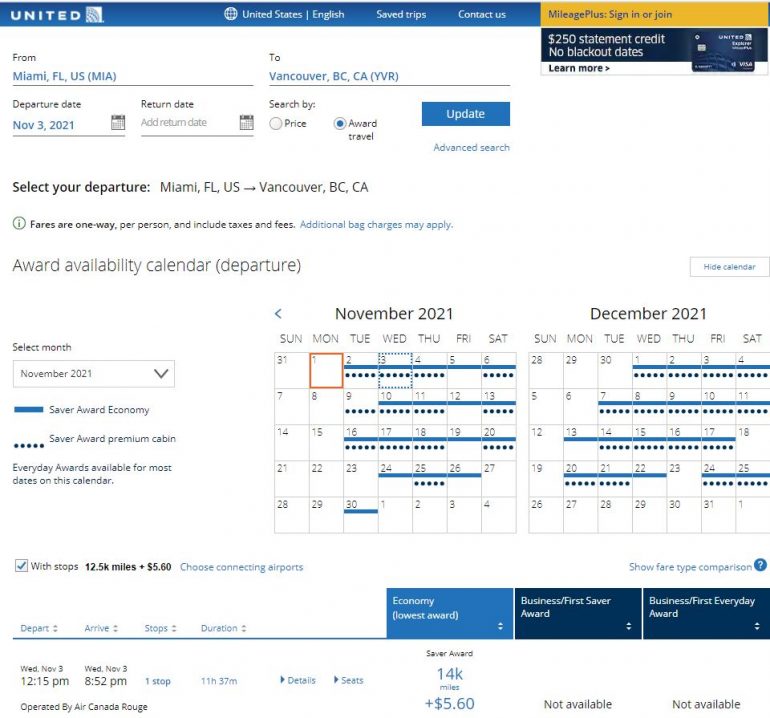Viewport: 770px width, 718px height.
Task: Expand flight Details for 12:15 pm flight
Action: (x=298, y=681)
